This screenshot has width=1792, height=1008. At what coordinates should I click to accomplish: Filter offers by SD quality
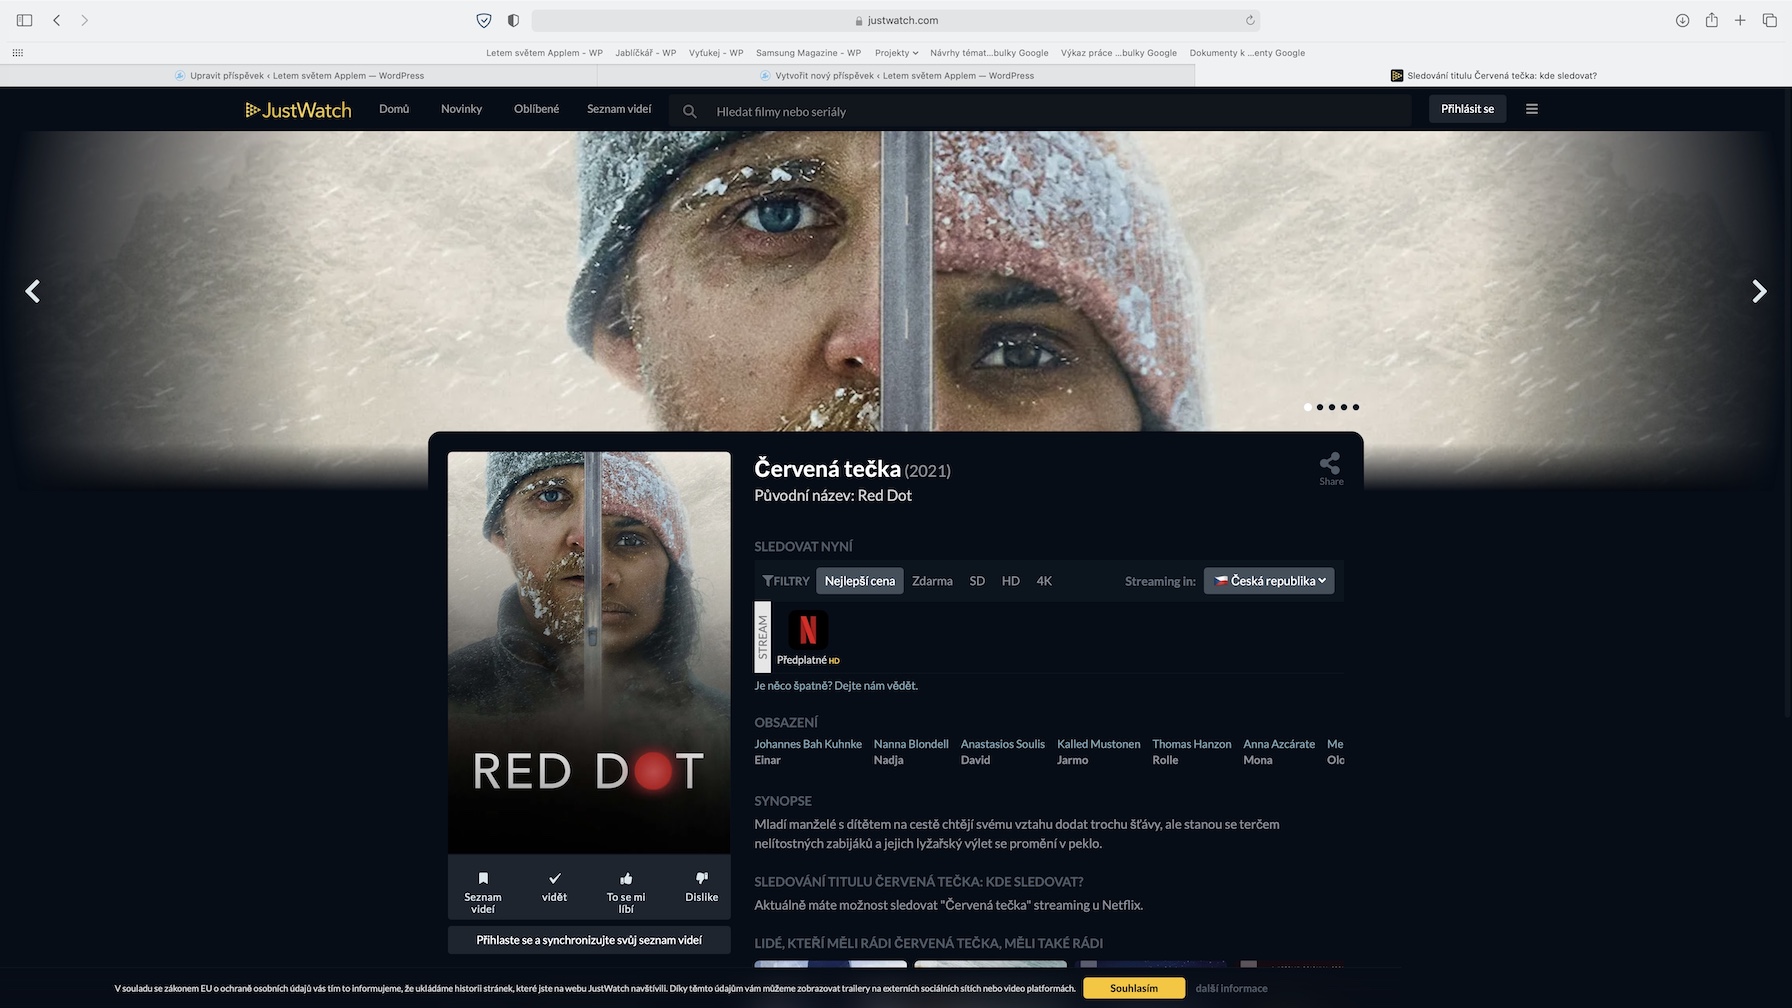(977, 581)
